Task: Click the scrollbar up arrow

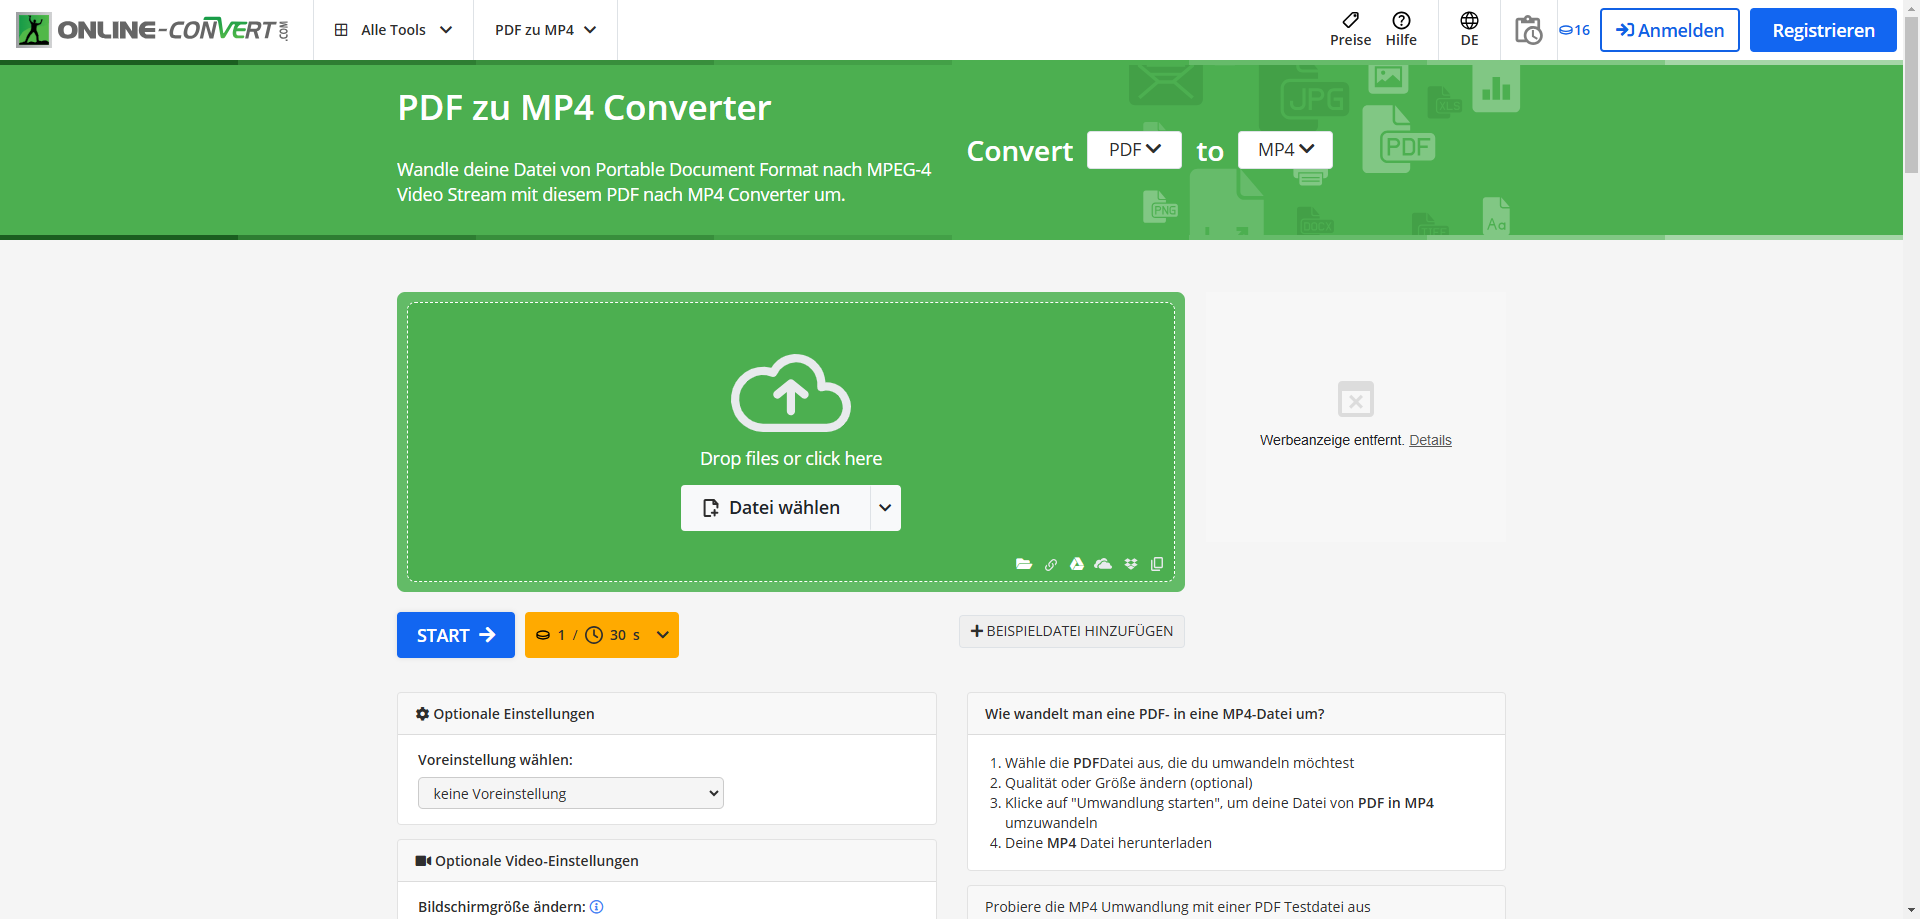Action: (1911, 8)
